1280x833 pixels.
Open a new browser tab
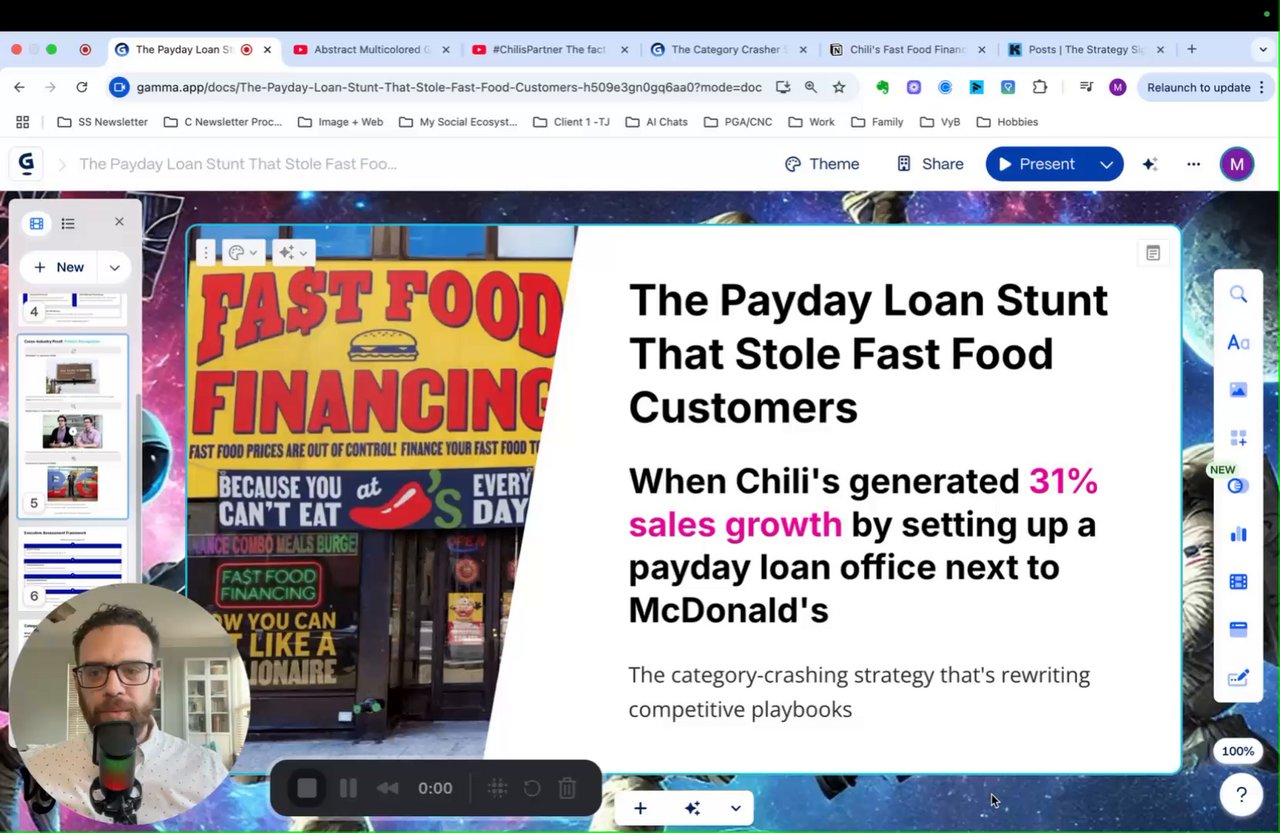point(1191,49)
